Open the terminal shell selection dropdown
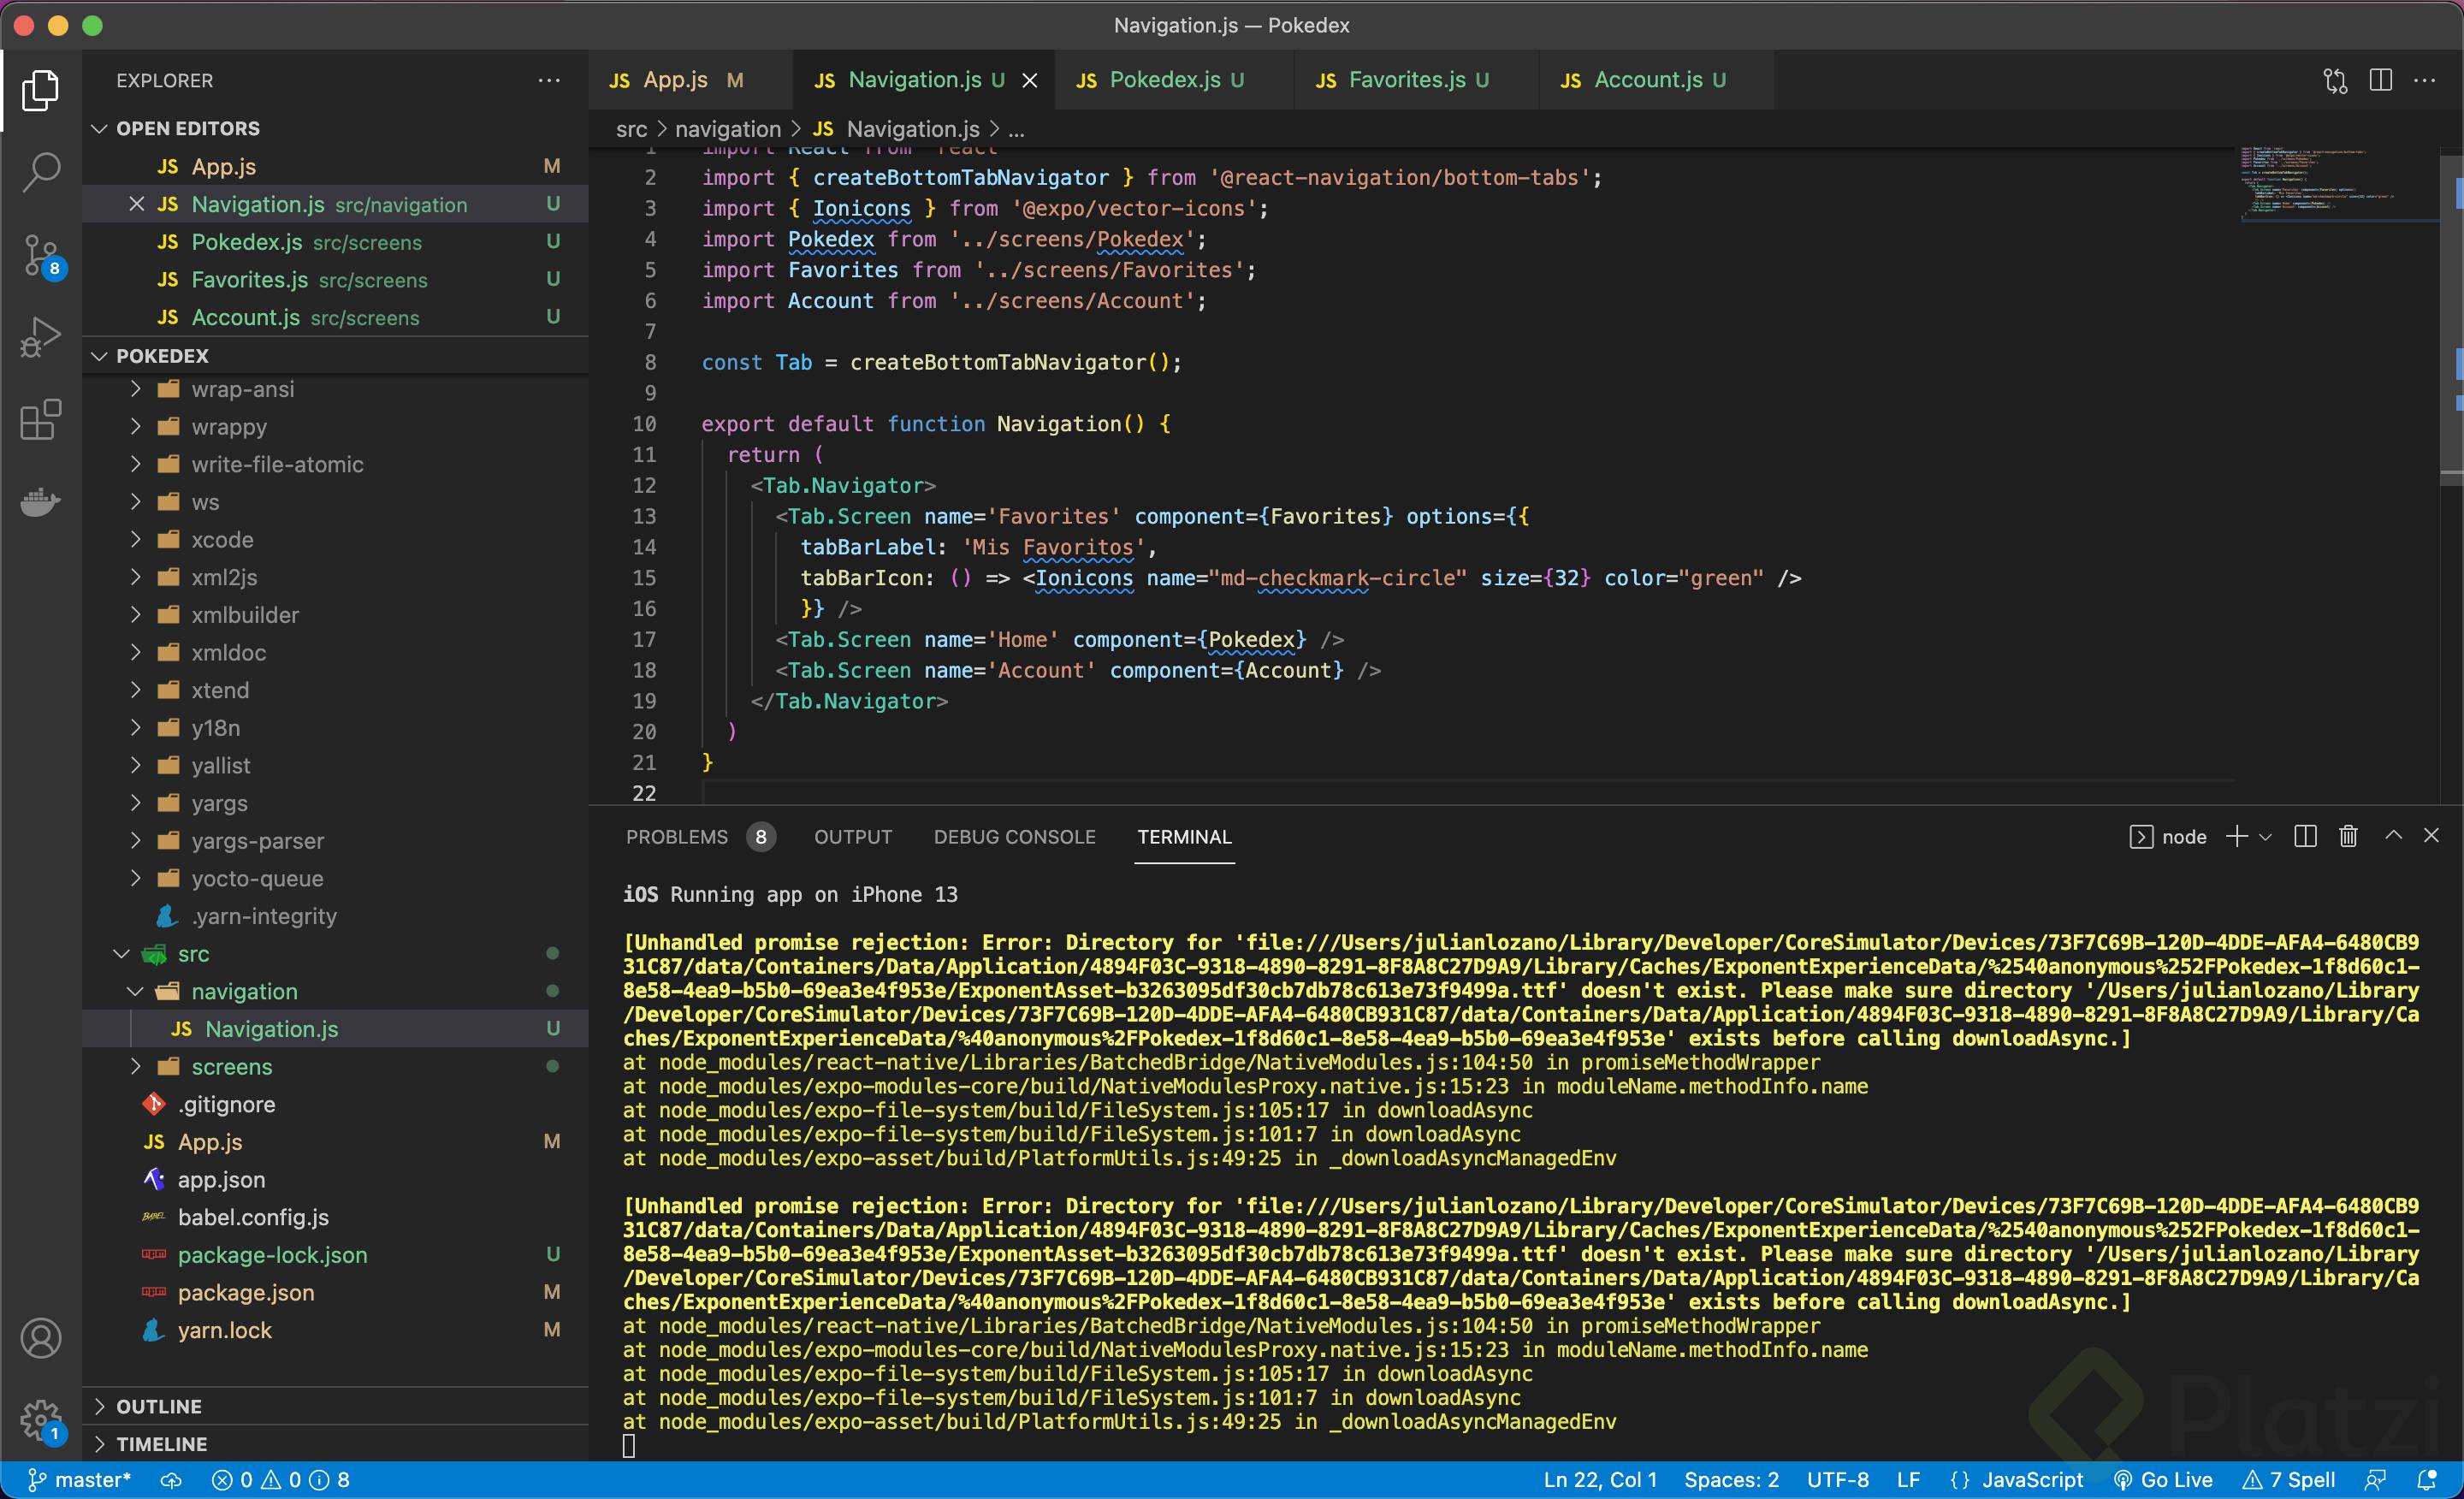 click(2266, 836)
